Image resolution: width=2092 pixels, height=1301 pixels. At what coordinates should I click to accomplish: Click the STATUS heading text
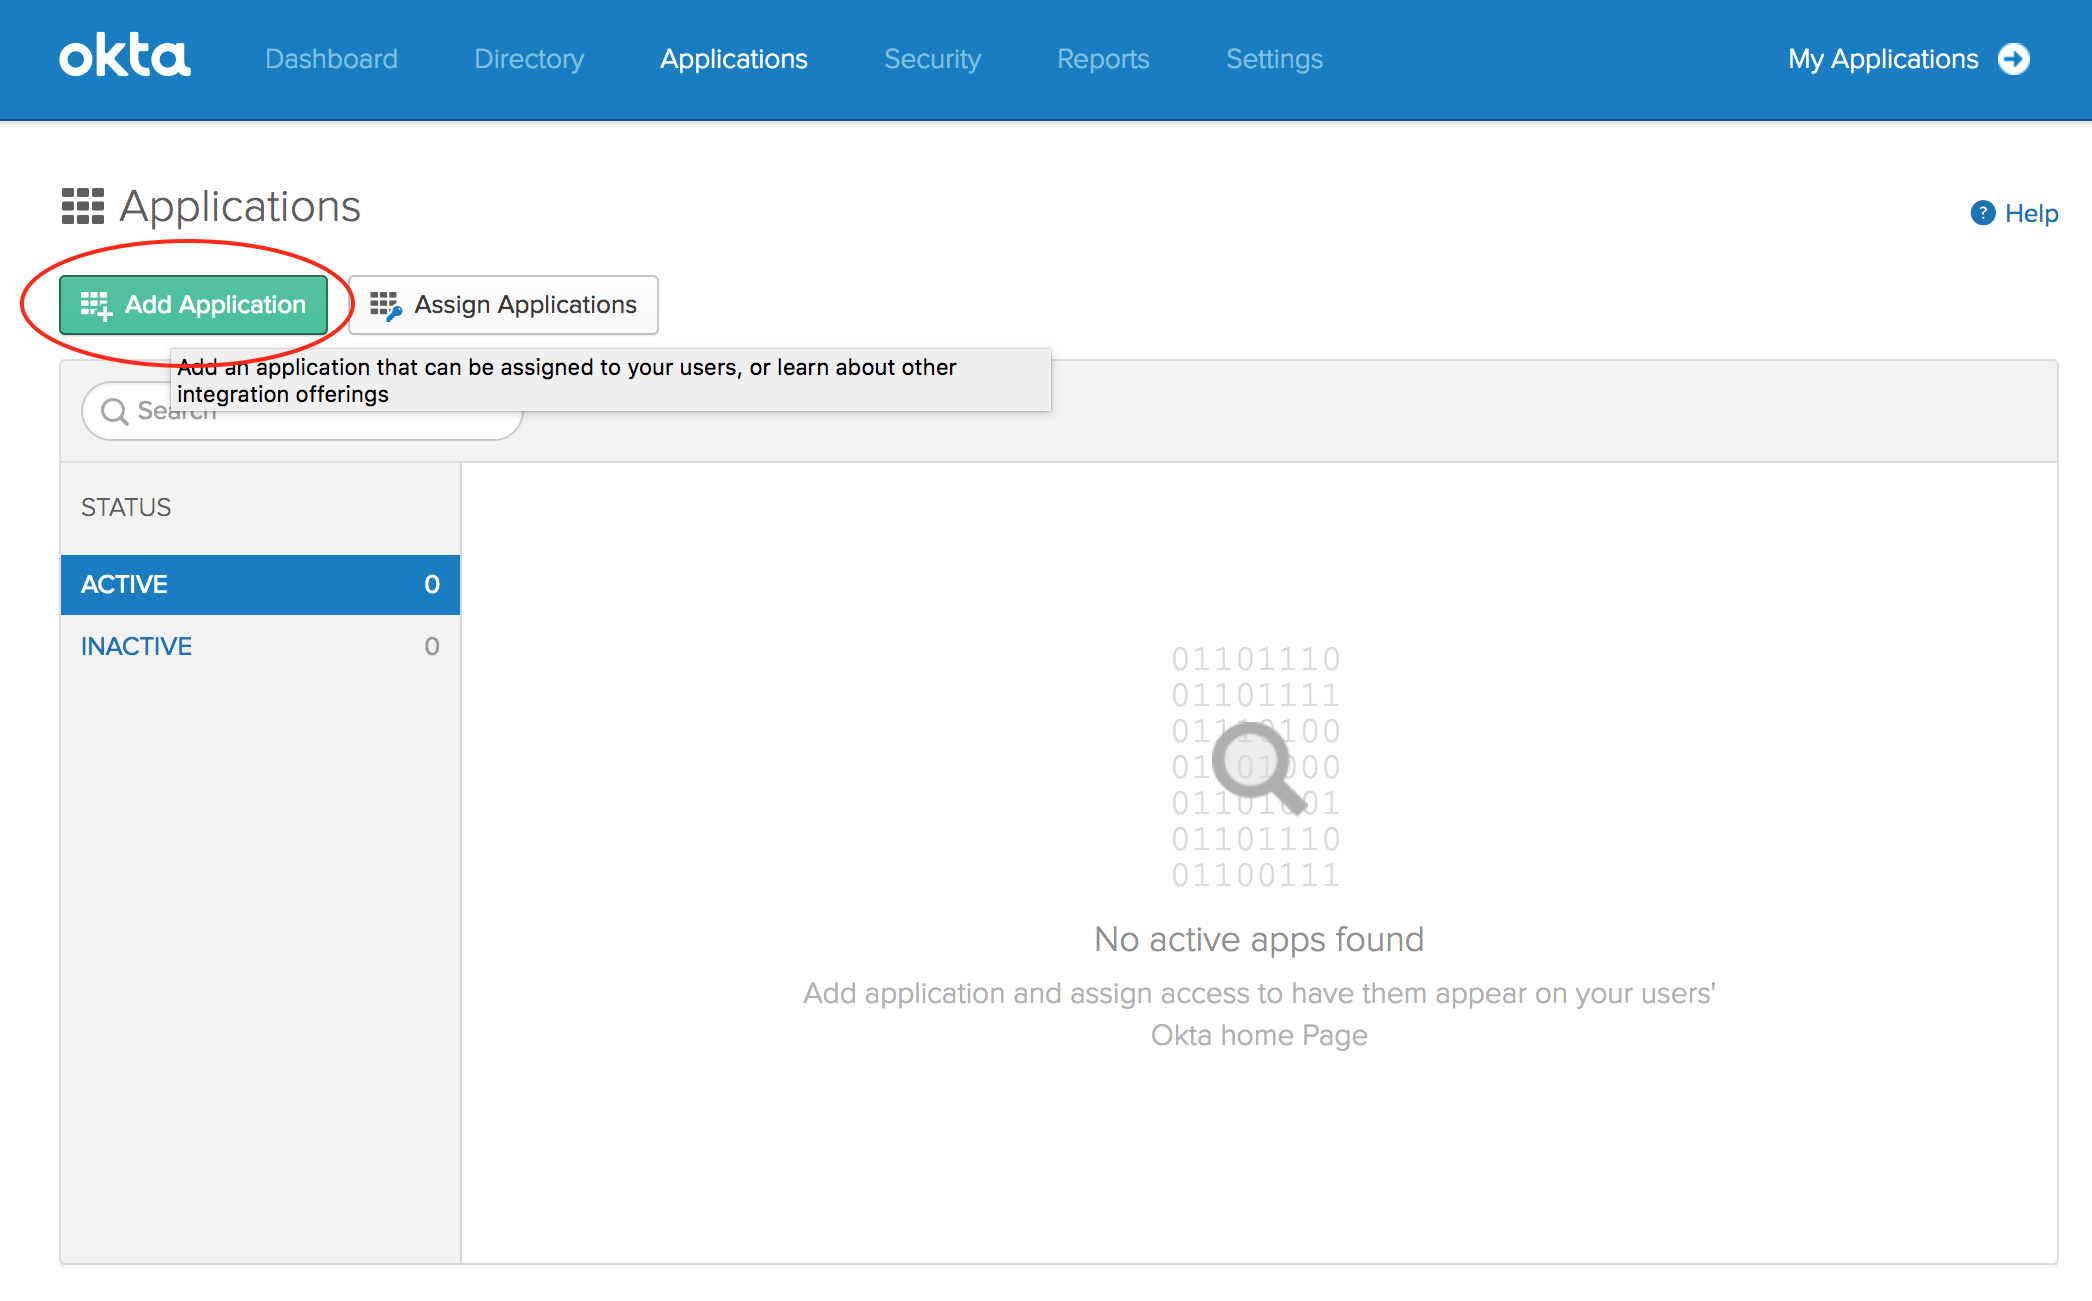126,507
